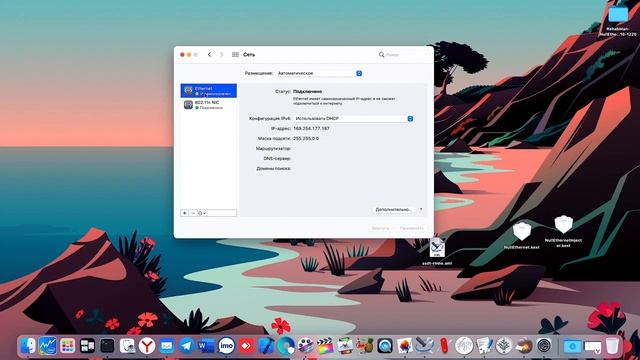Image resolution: width=640 pixels, height=360 pixels.
Task: Open imo messenger from the dock
Action: pyautogui.click(x=226, y=346)
